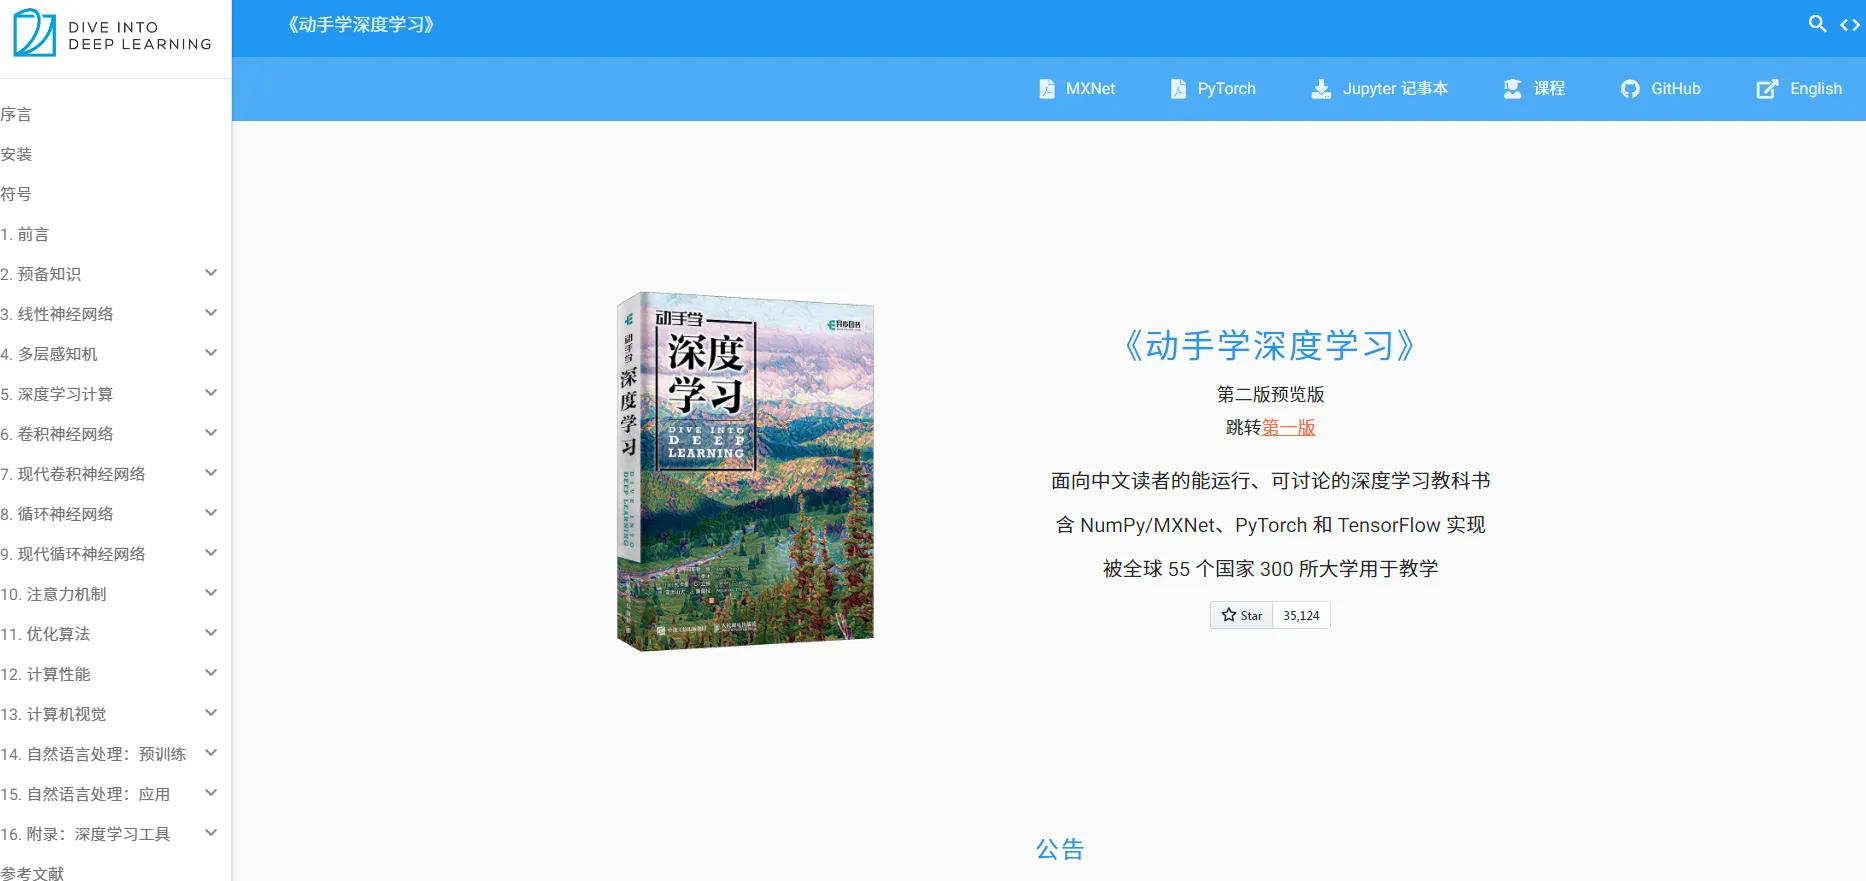Click the Jupyter download icon
The width and height of the screenshot is (1866, 881).
coord(1321,89)
